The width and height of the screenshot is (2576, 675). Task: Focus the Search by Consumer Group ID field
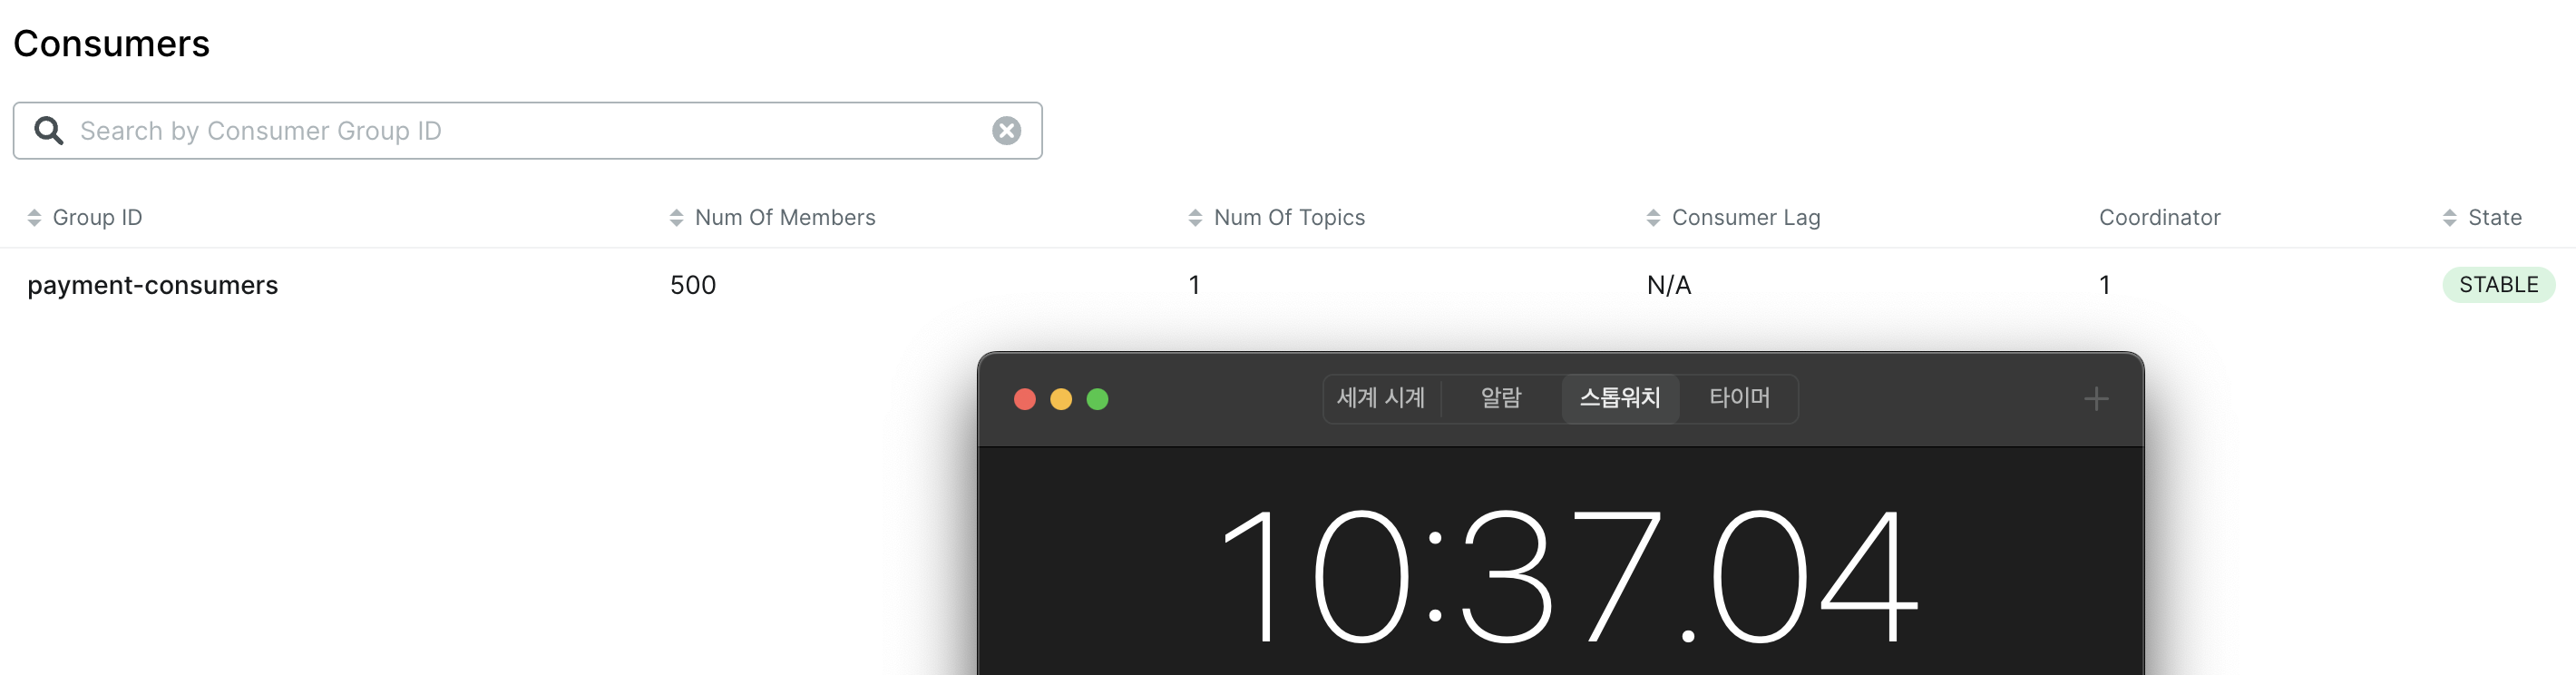click(x=527, y=131)
